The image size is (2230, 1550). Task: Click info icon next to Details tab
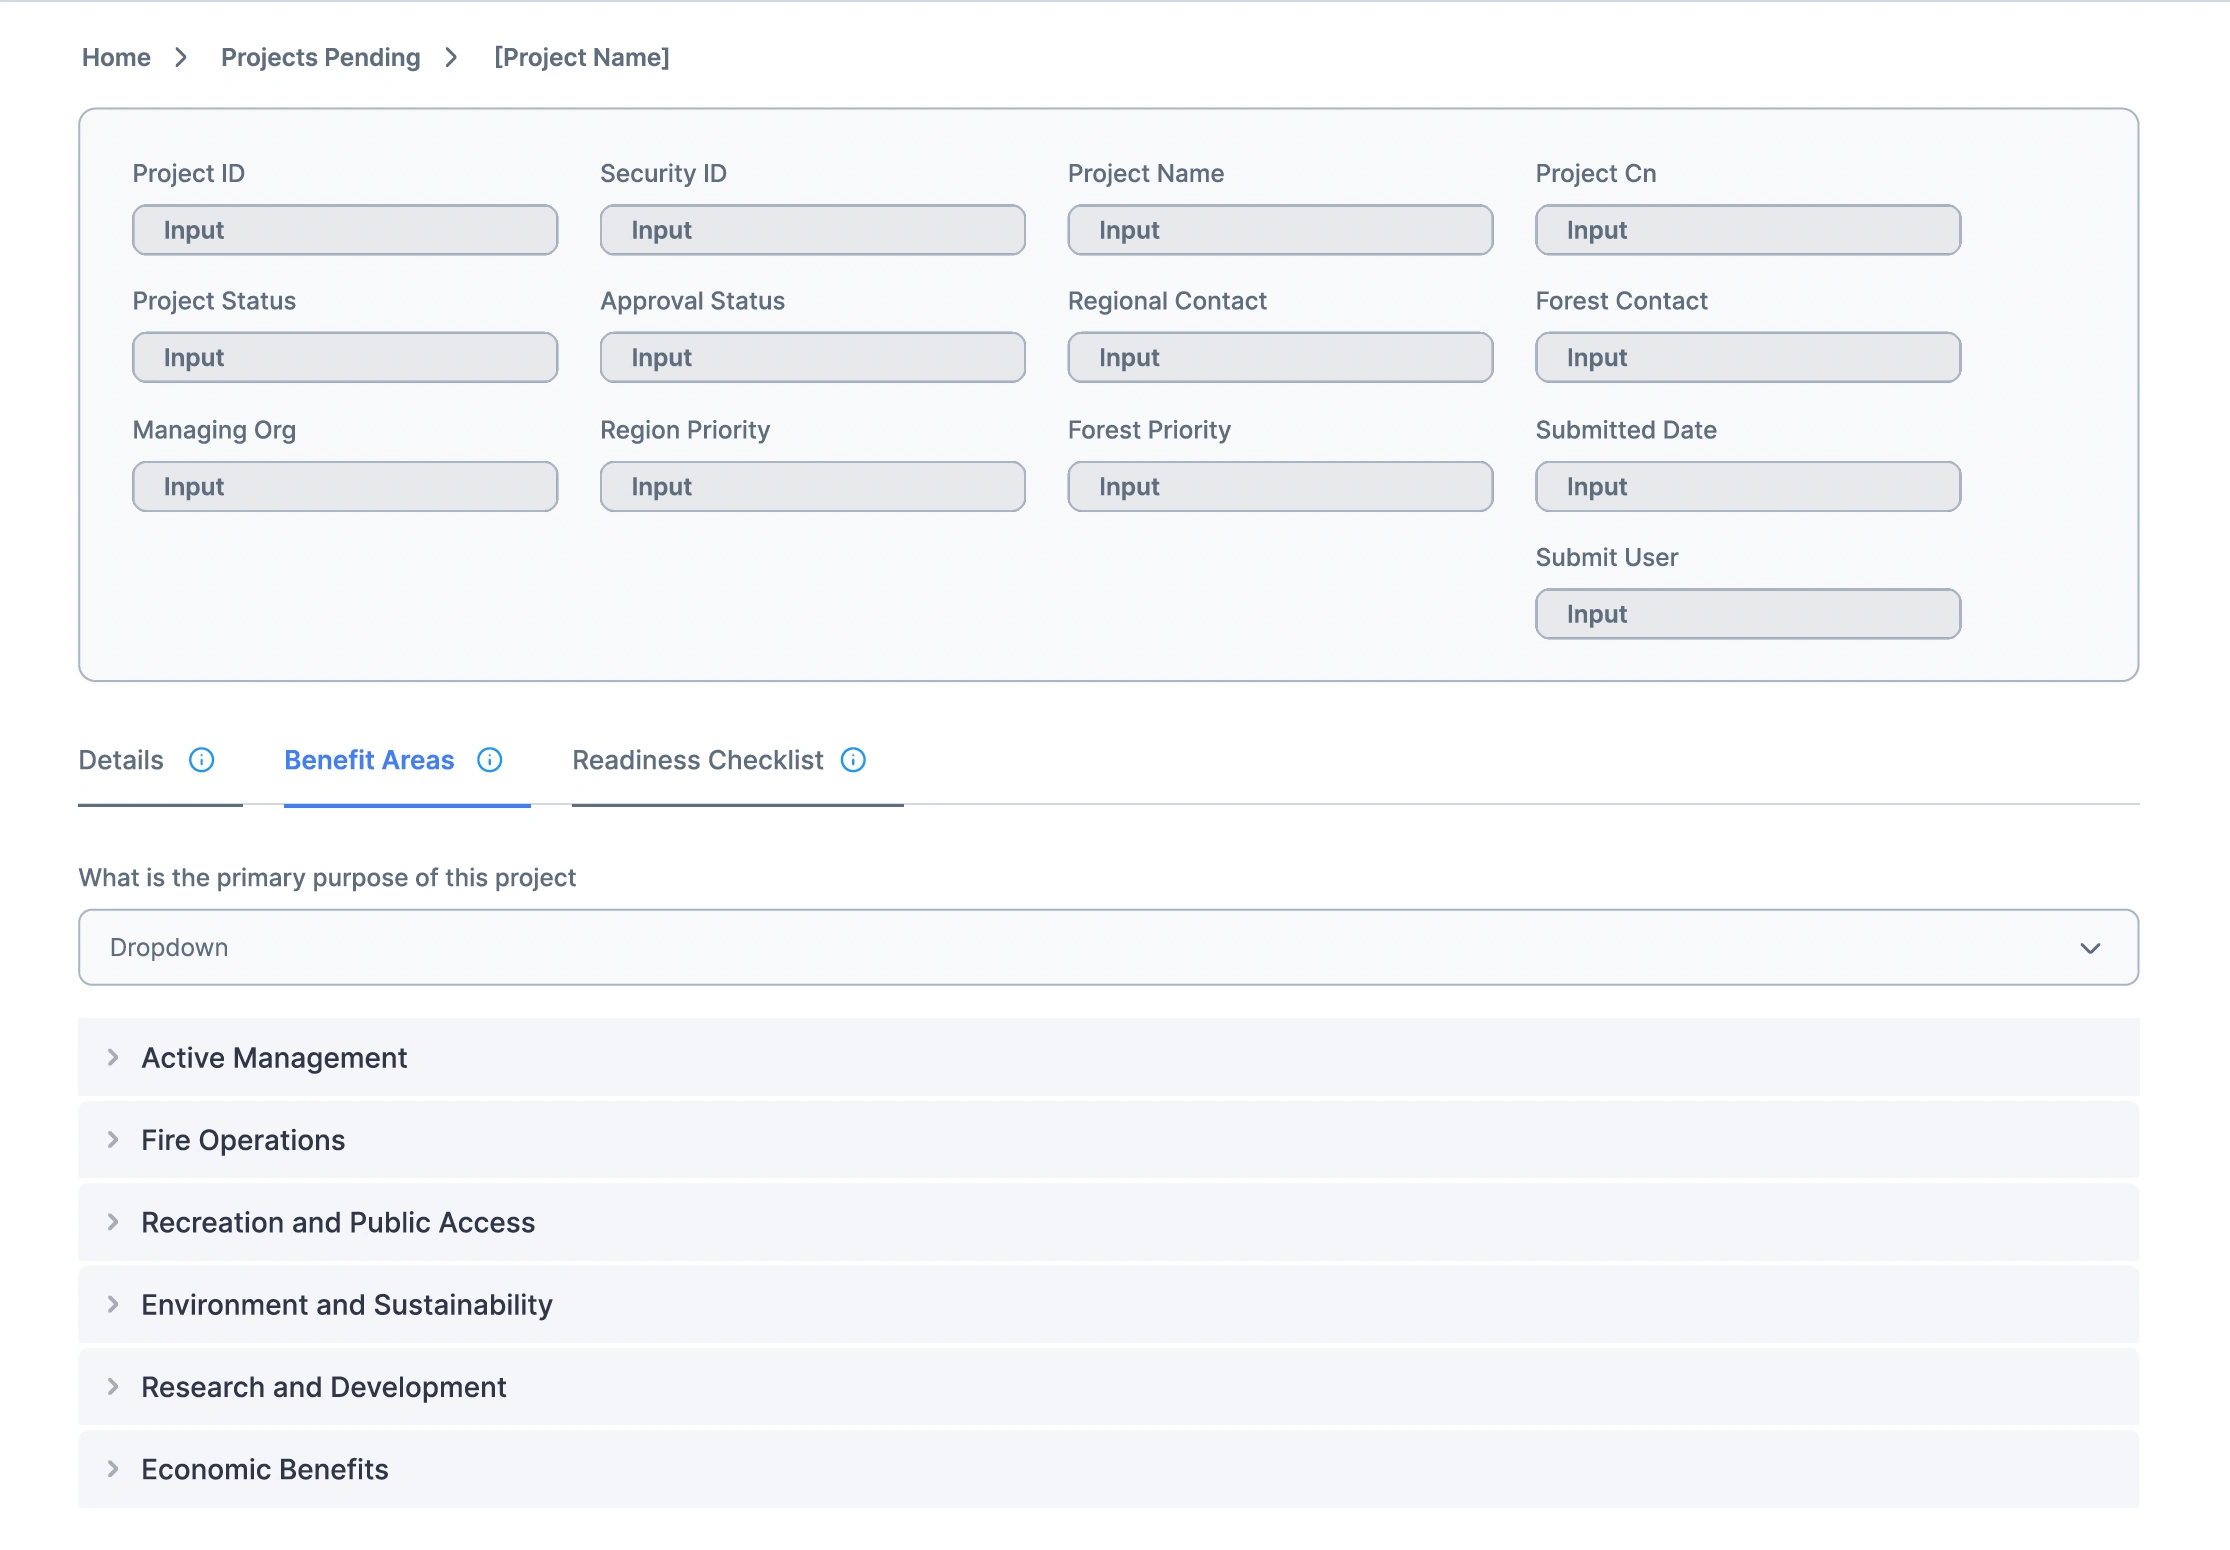click(x=202, y=760)
